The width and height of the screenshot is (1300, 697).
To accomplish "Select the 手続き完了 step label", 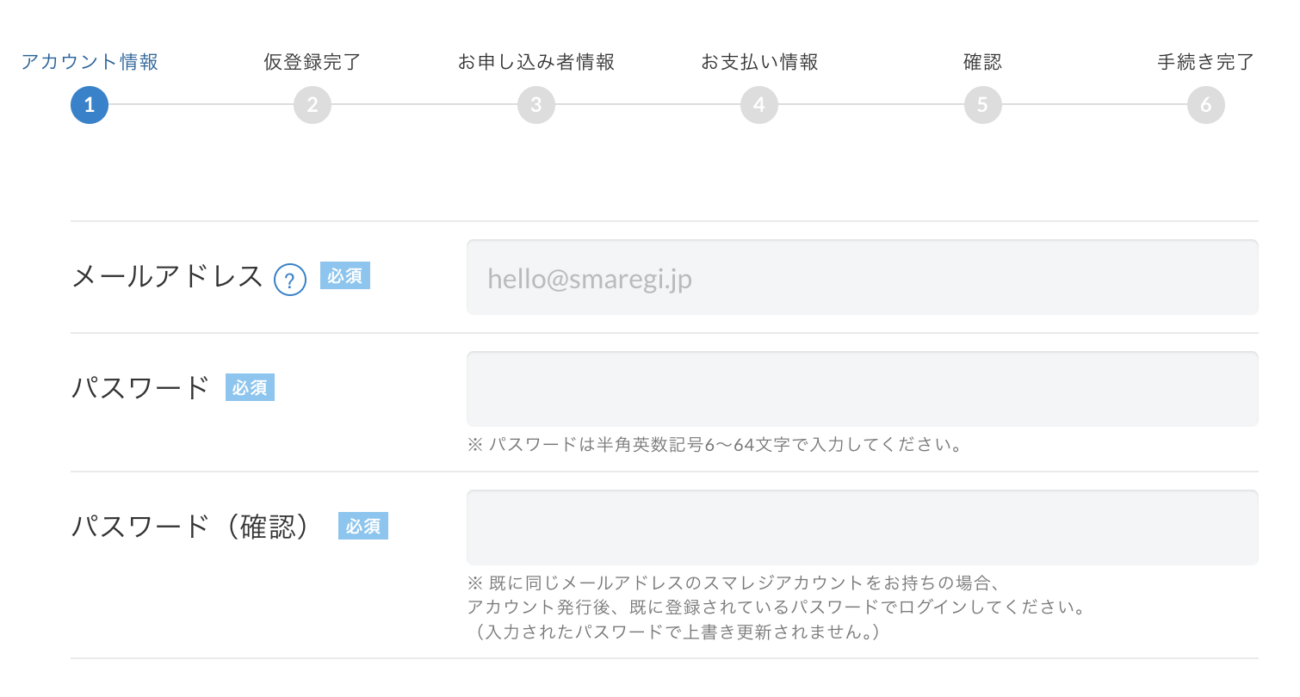I will pos(1206,62).
